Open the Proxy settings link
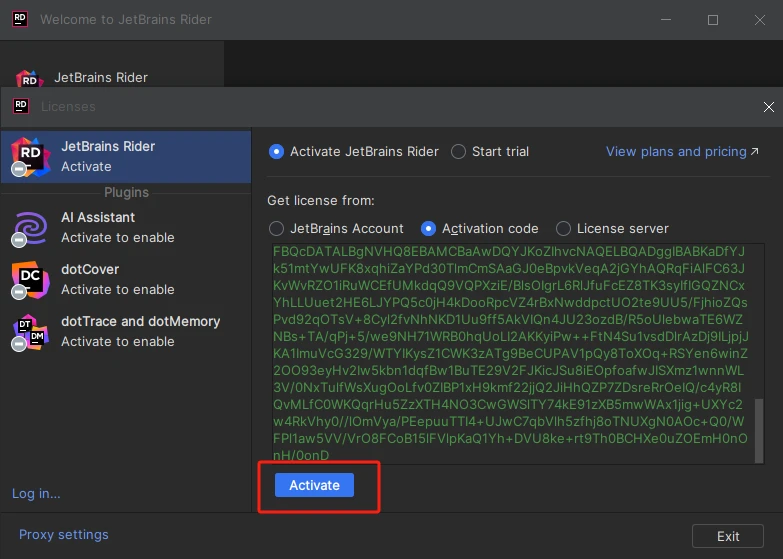The height and width of the screenshot is (559, 783). (64, 534)
